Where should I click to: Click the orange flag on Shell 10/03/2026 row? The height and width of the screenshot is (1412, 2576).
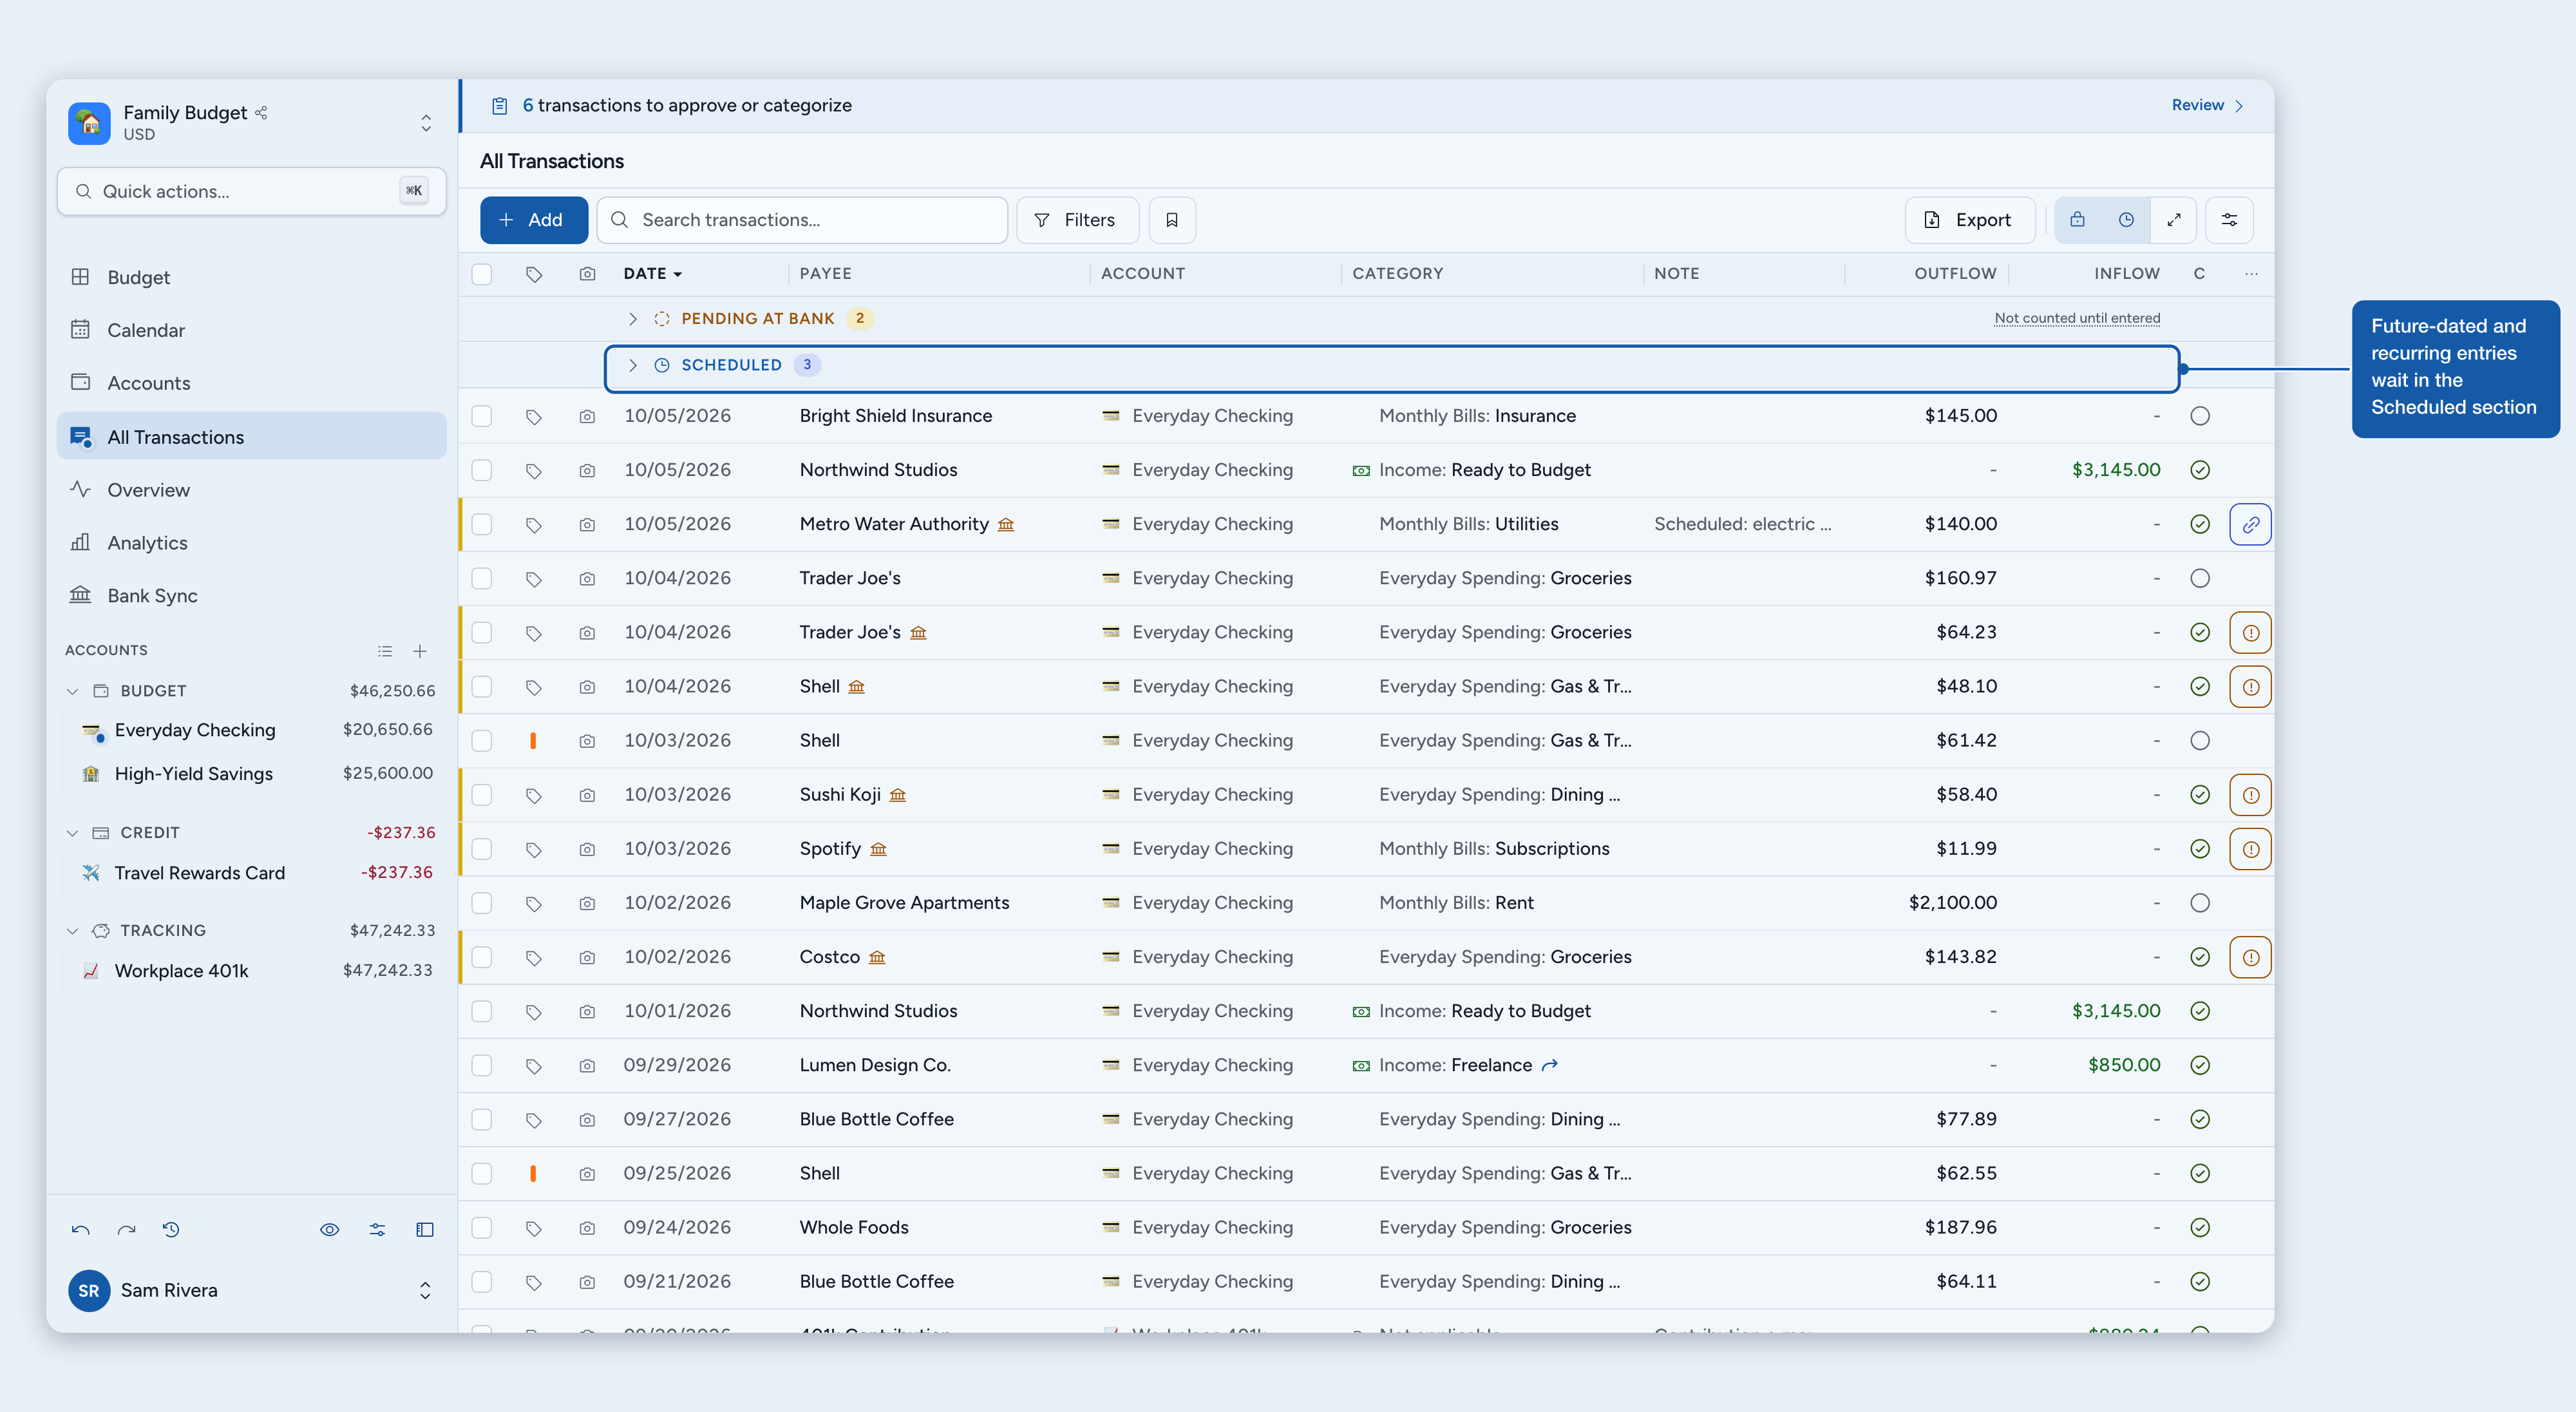pyautogui.click(x=533, y=741)
